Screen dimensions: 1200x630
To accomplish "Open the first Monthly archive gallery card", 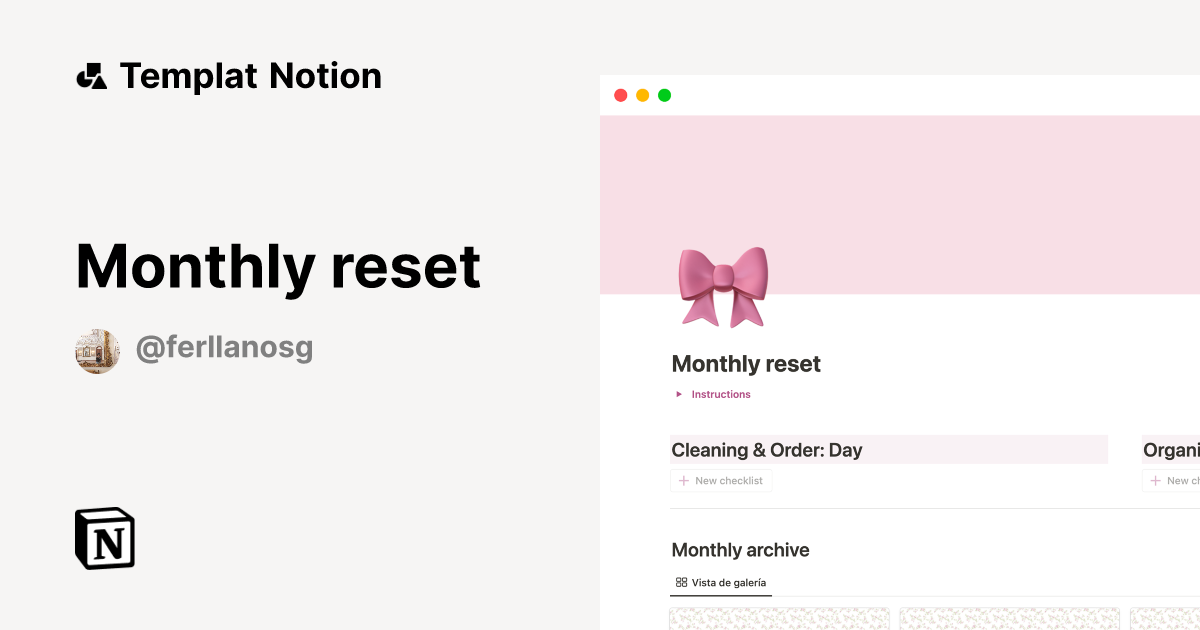I will click(779, 620).
